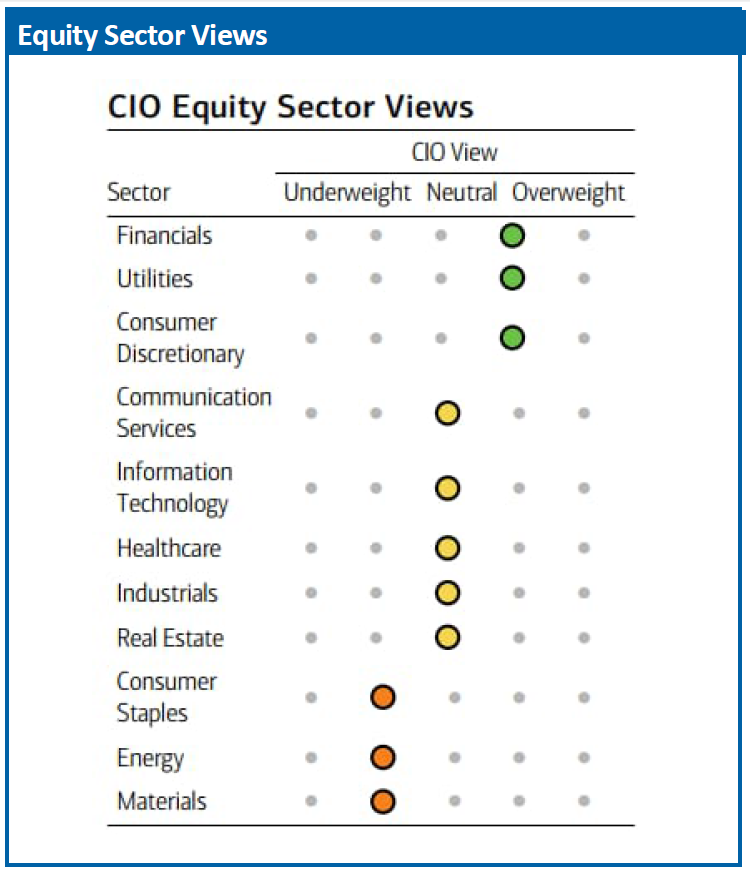Select the orange dot for Consumer Staples
Screen dimensions: 750x888
pos(382,697)
